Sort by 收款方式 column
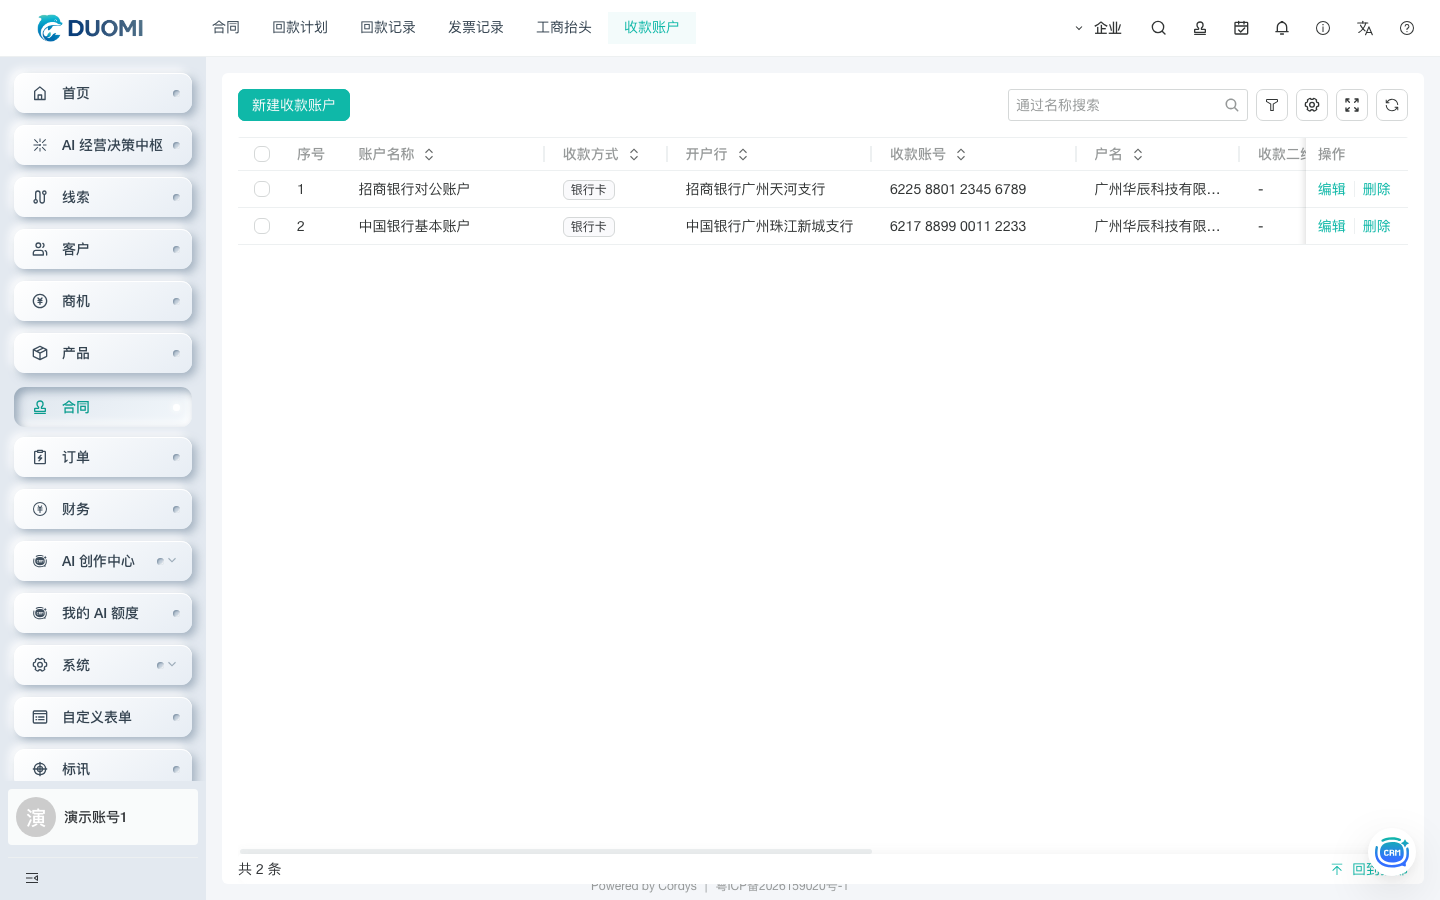 (x=634, y=154)
